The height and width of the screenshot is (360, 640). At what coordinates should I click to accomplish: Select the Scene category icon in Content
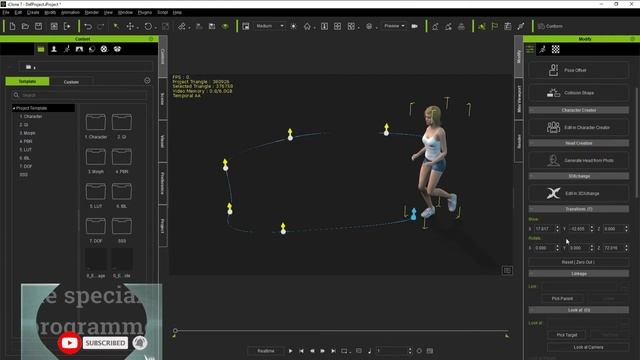coord(79,49)
